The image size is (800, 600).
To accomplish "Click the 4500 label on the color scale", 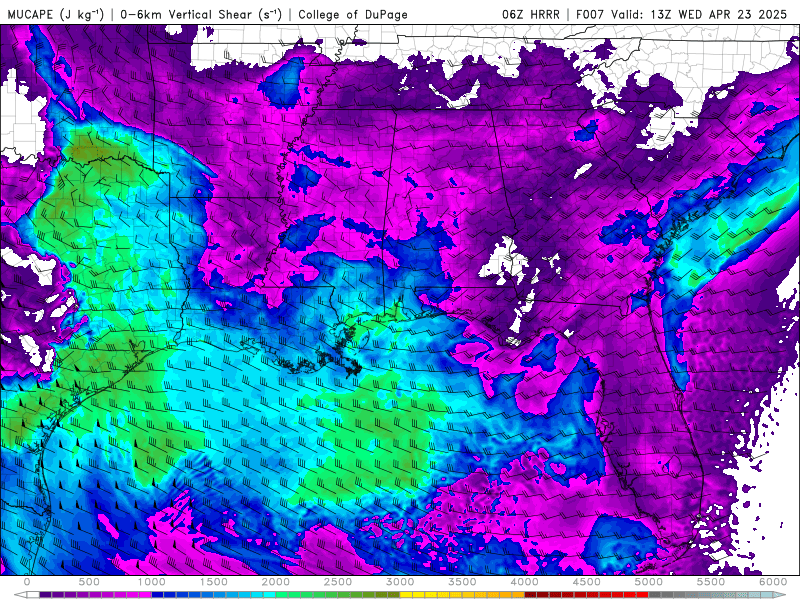I will coord(587,582).
